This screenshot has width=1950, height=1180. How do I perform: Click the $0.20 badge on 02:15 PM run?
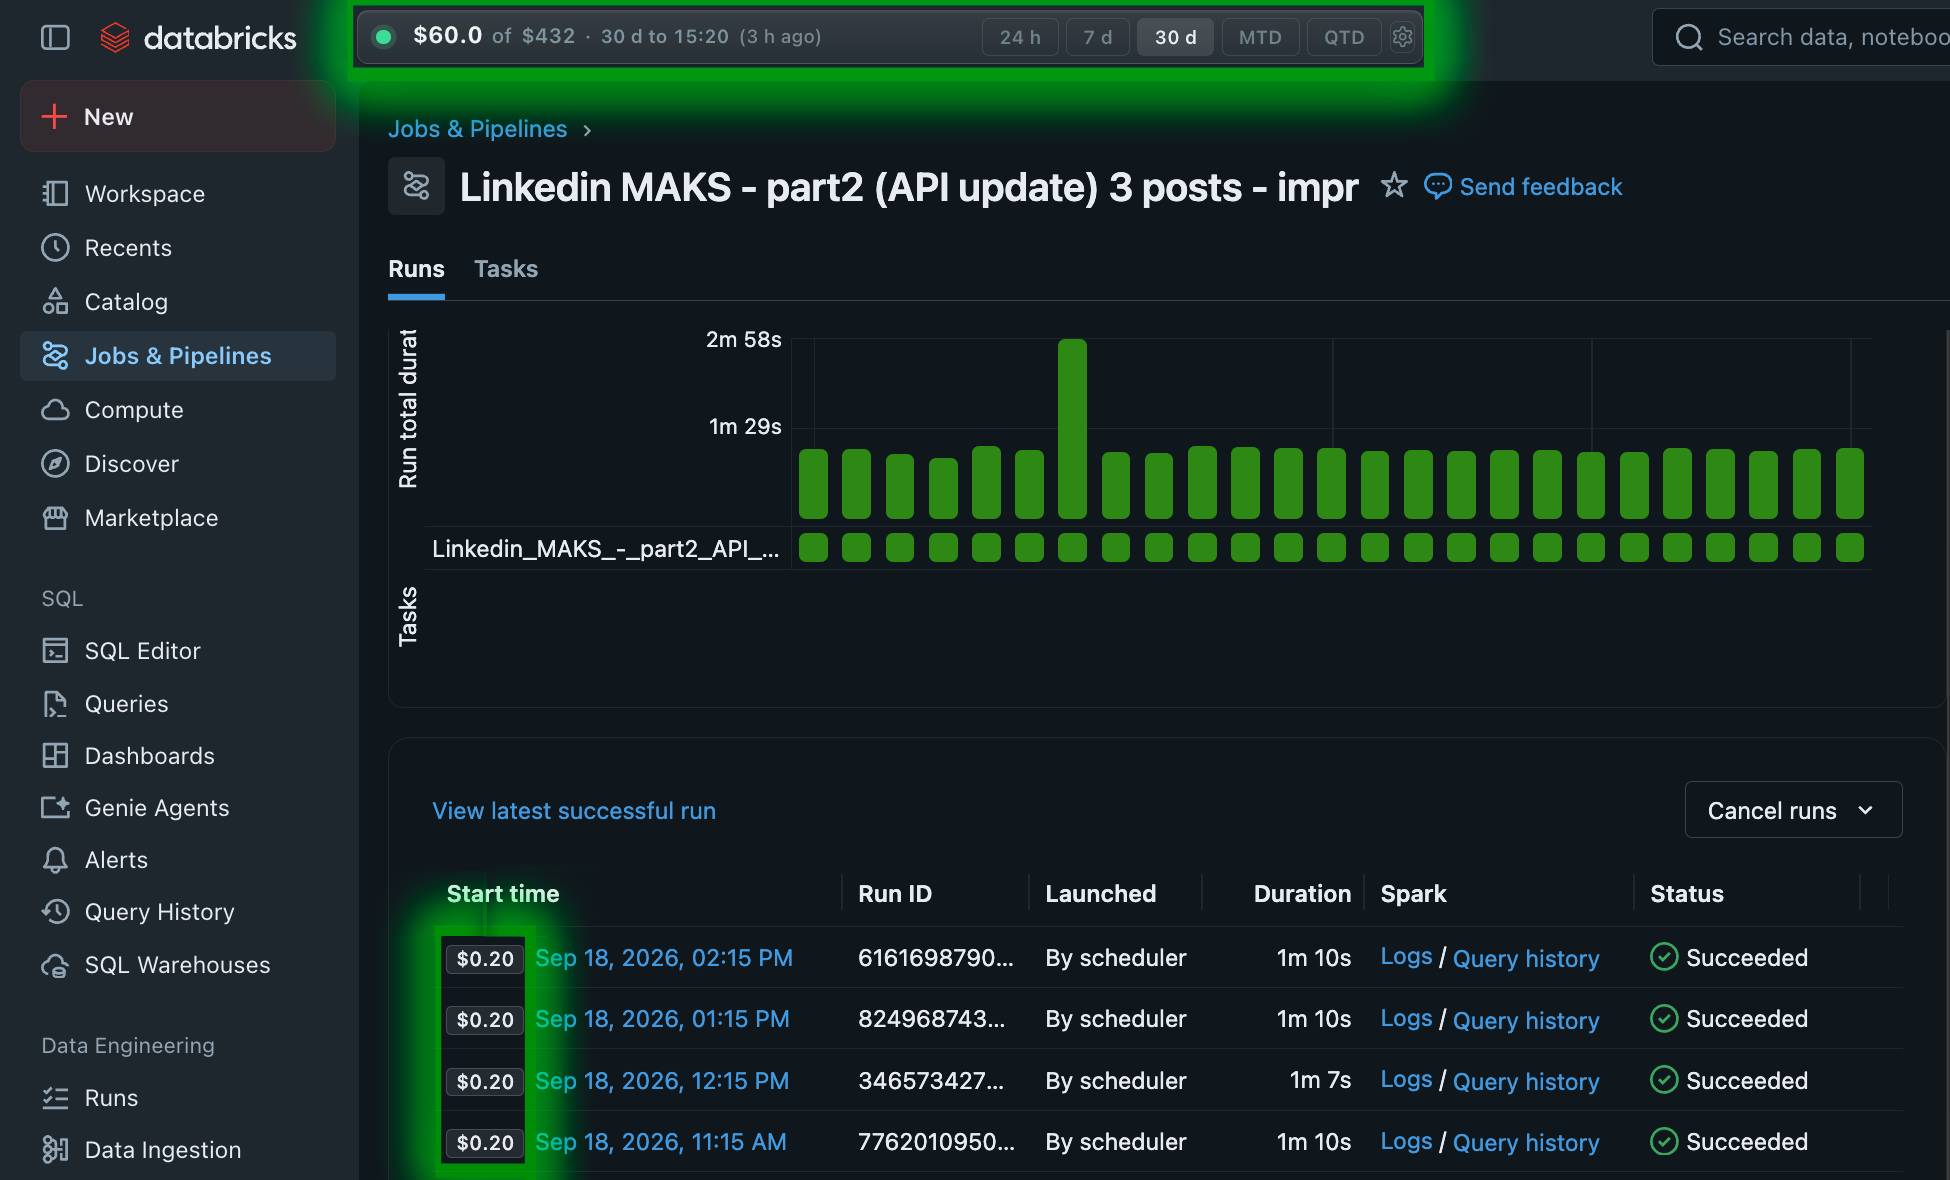click(485, 959)
